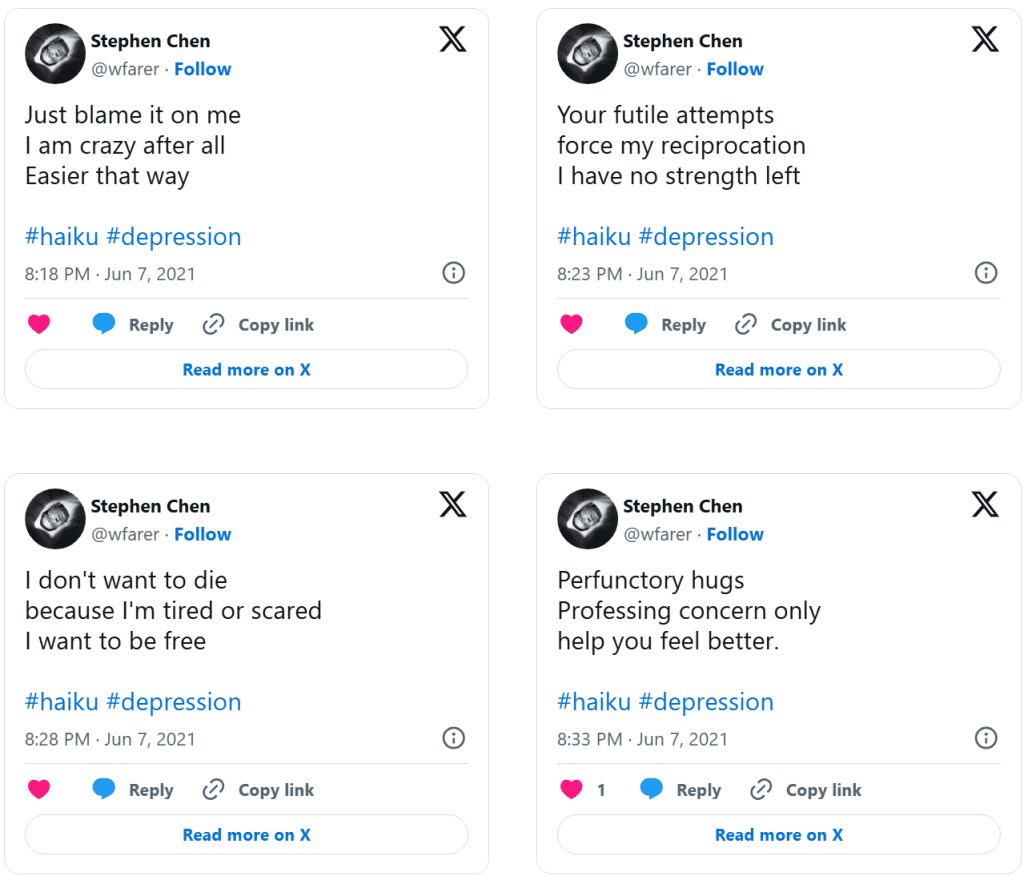Open the 8:23 PM · Jun 7, 2021 timestamp
Image resolution: width=1024 pixels, height=876 pixels.
pos(642,273)
